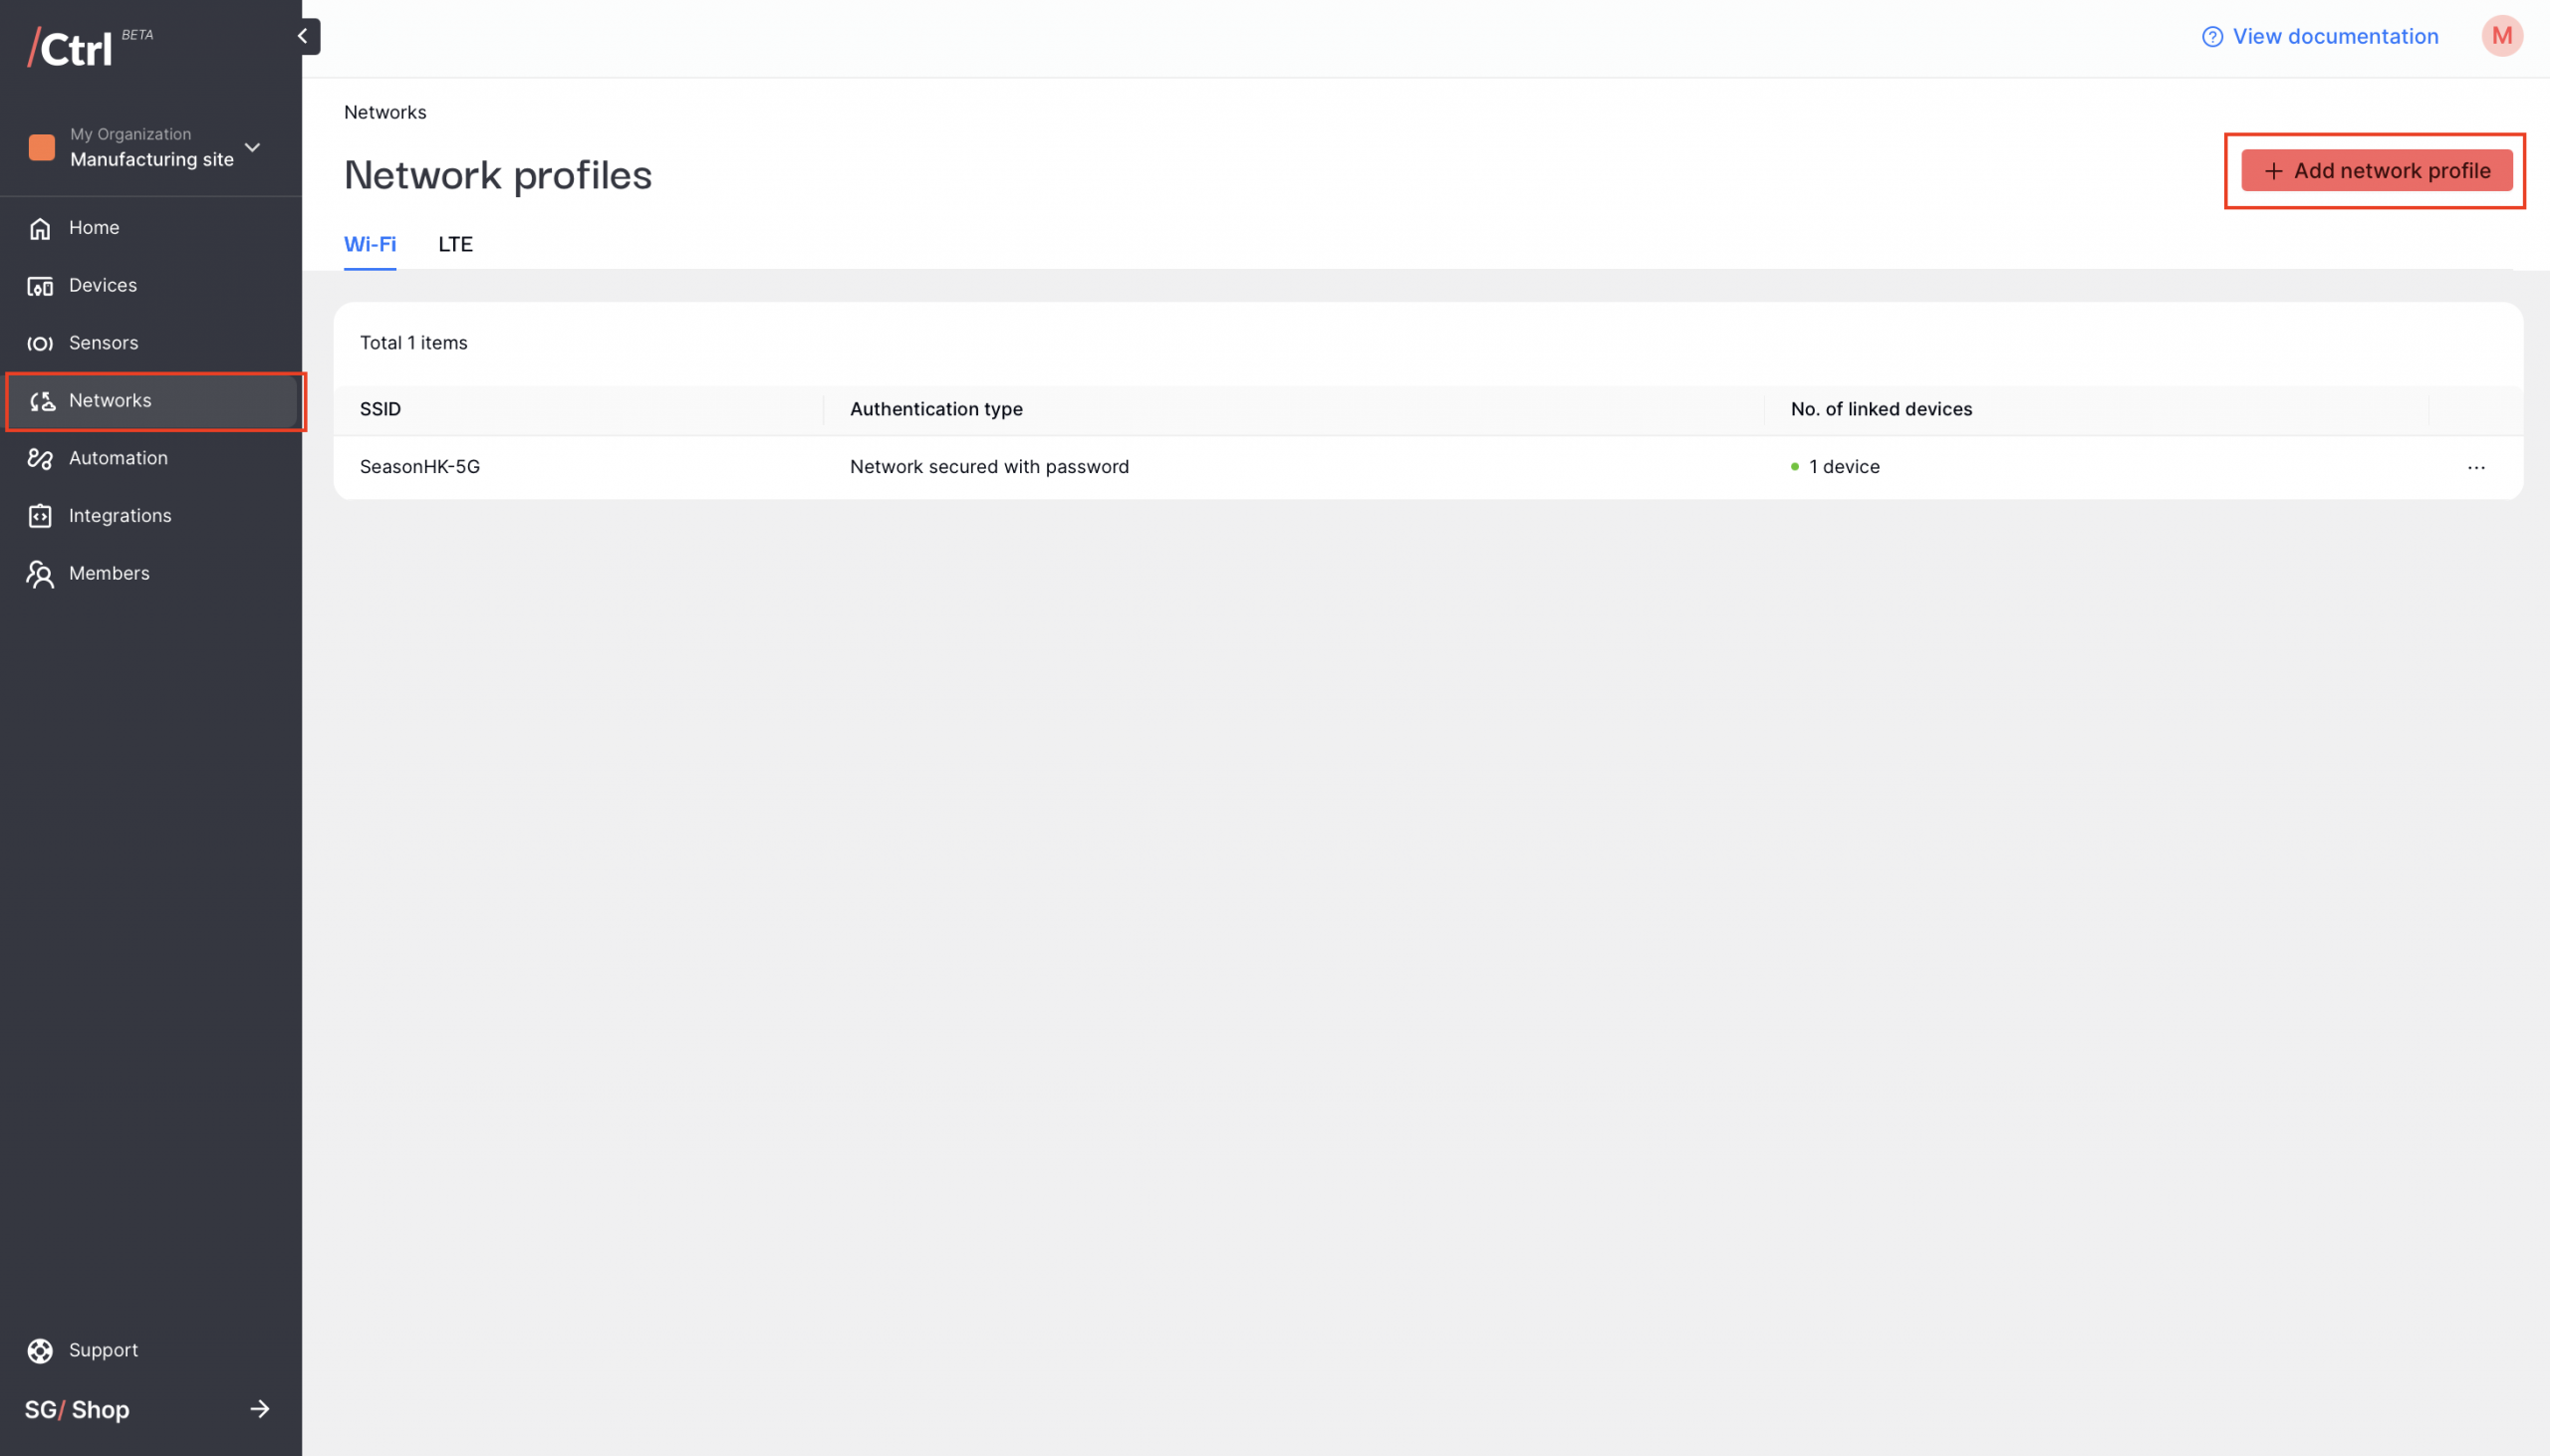Click the question mark documentation icon
The image size is (2550, 1456).
(2212, 37)
